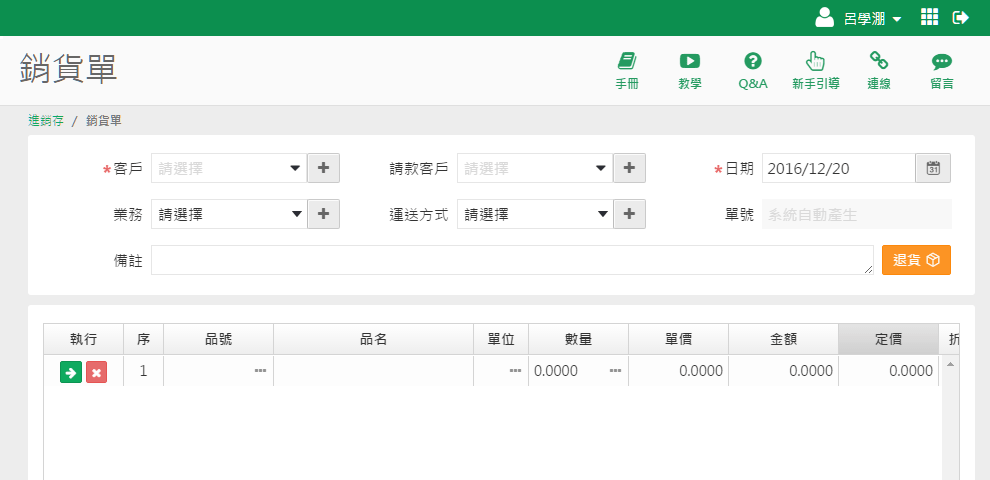Add new customer with 客戶 plus button
Viewport: 990px width, 480px height.
tap(323, 168)
